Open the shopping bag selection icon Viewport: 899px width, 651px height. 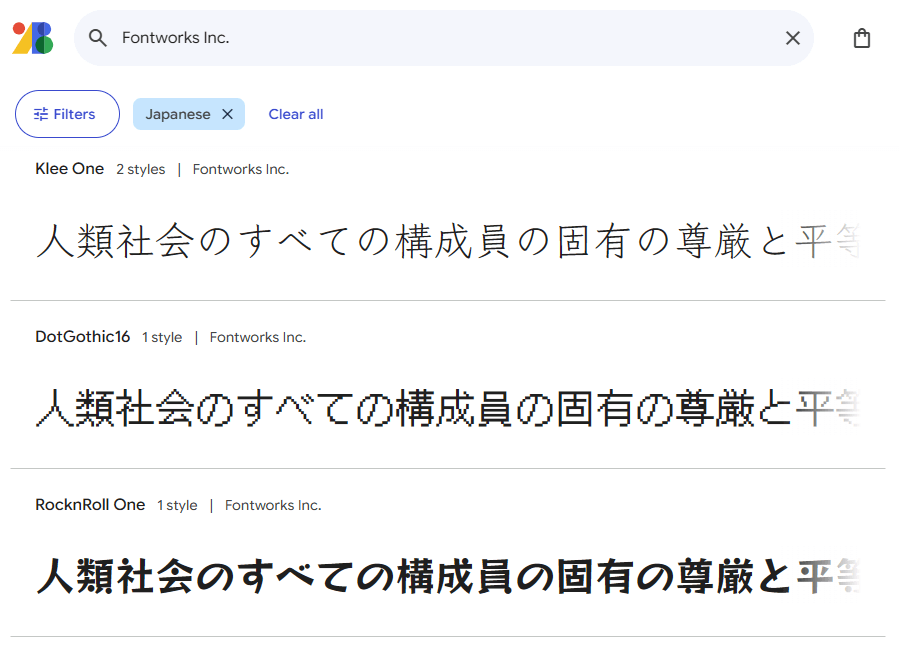pos(861,38)
